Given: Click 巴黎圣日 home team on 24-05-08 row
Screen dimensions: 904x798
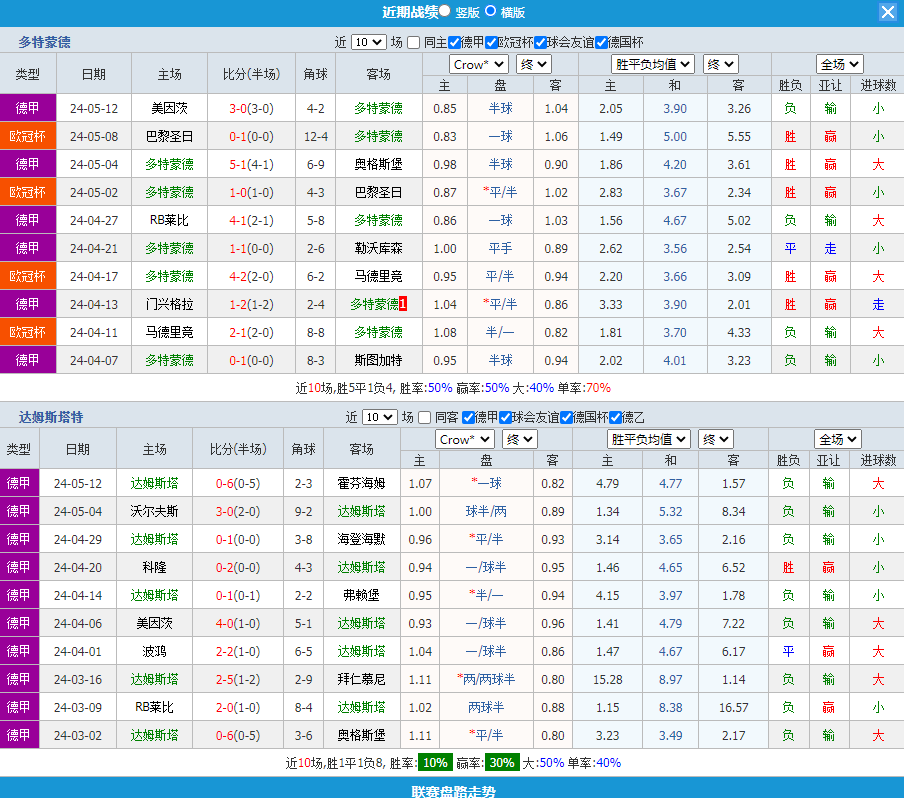Looking at the screenshot, I should pos(170,137).
